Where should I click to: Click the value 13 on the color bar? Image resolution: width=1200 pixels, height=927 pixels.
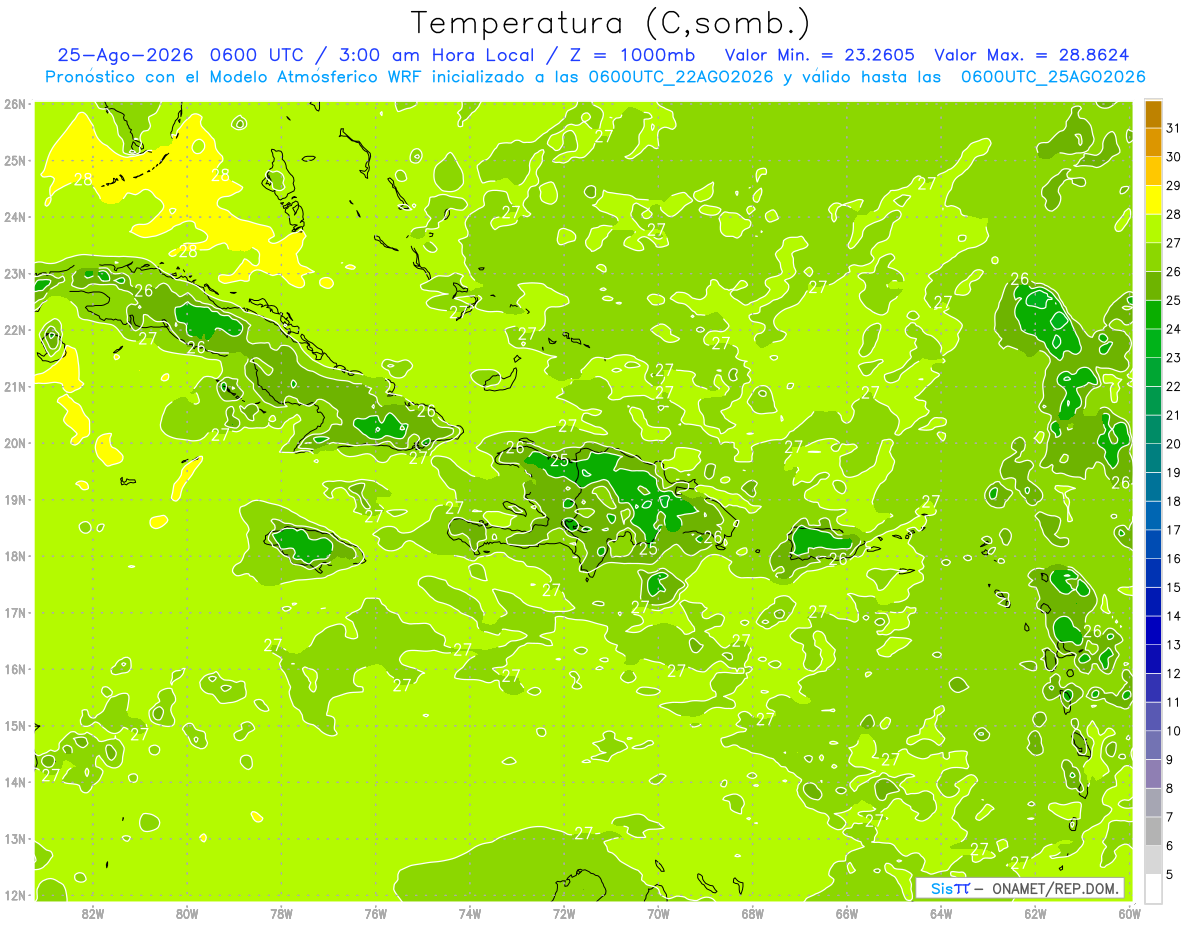tap(1174, 645)
